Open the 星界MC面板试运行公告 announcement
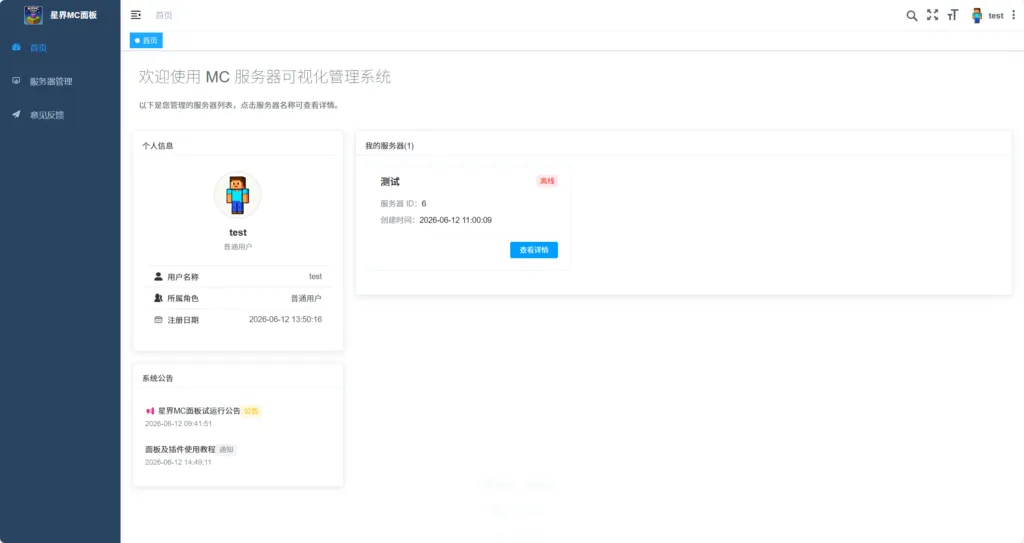The height and width of the screenshot is (543, 1024). click(x=199, y=411)
